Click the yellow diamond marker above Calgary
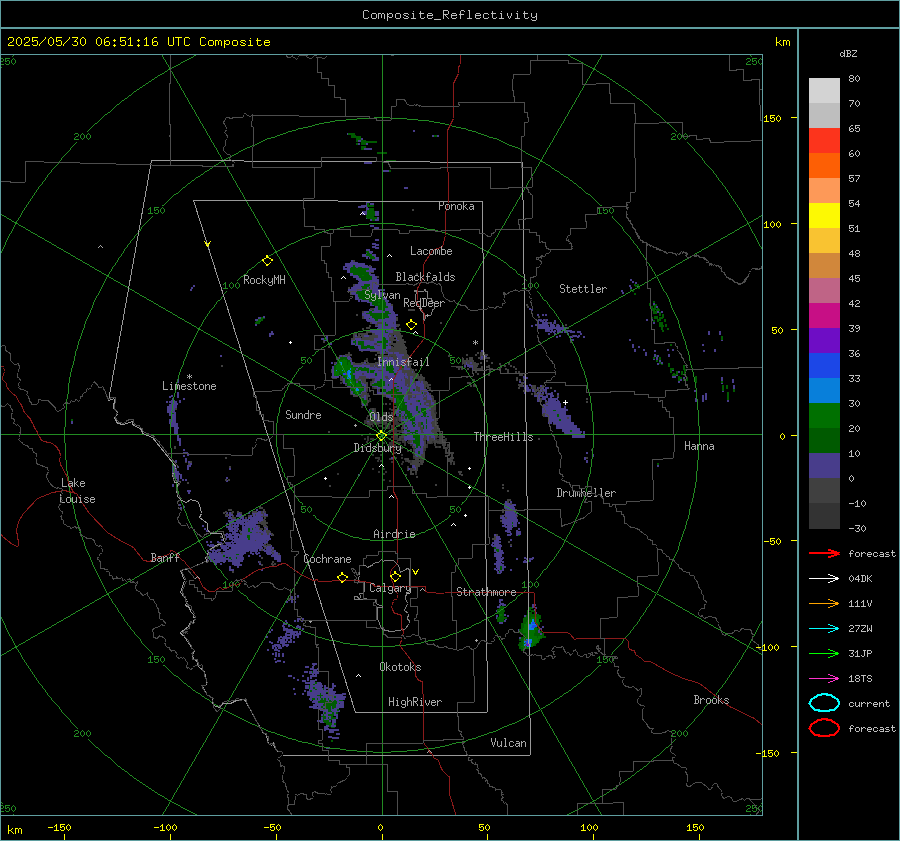900x841 pixels. pyautogui.click(x=395, y=576)
